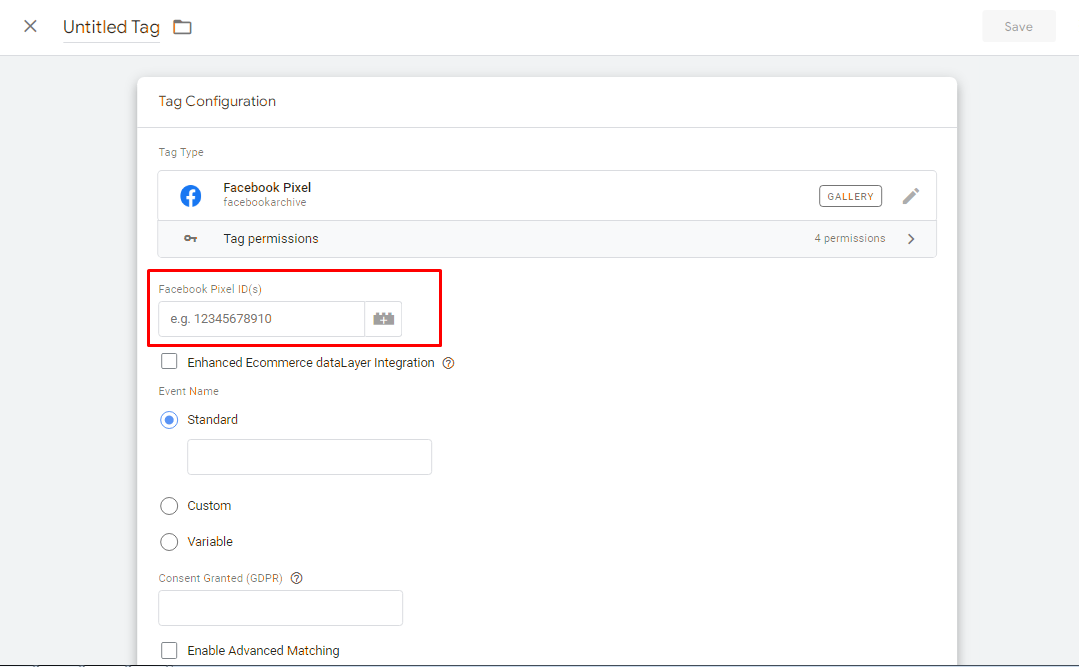
Task: Click the 4 permissions text
Action: point(850,238)
